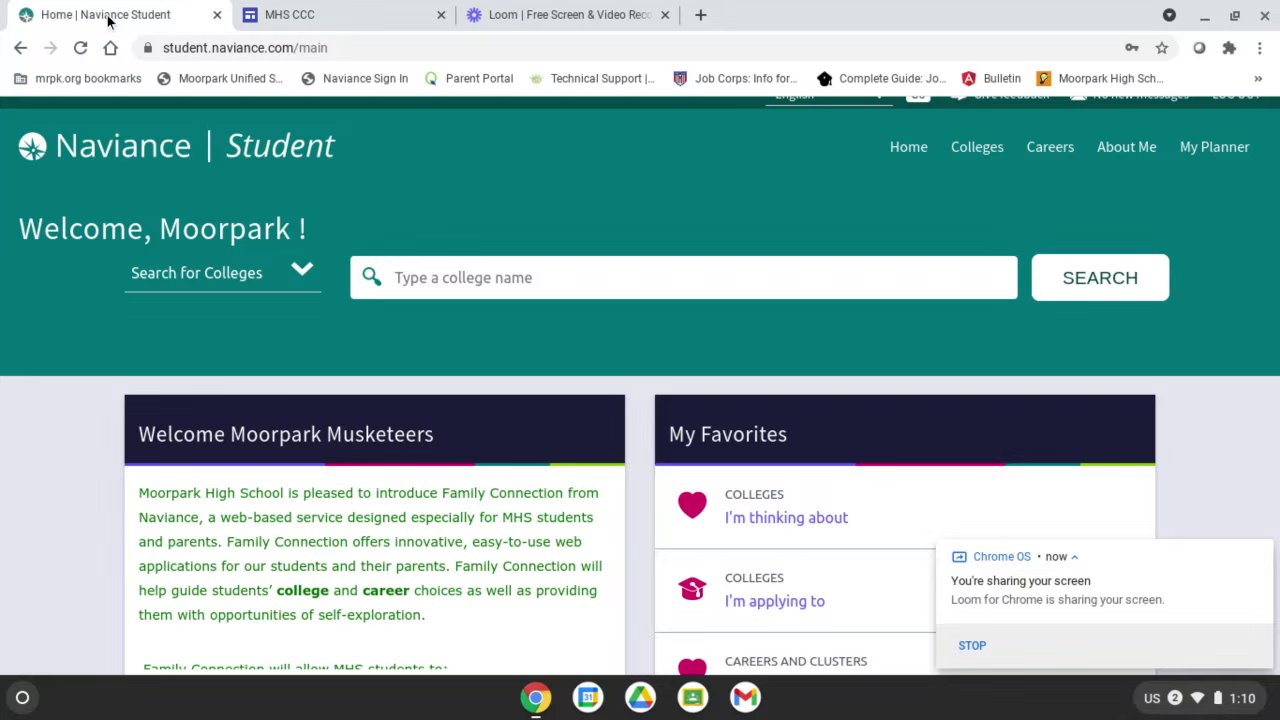Viewport: 1280px width, 720px height.
Task: Click the heart icon beside I'm thinking about
Action: tap(692, 505)
